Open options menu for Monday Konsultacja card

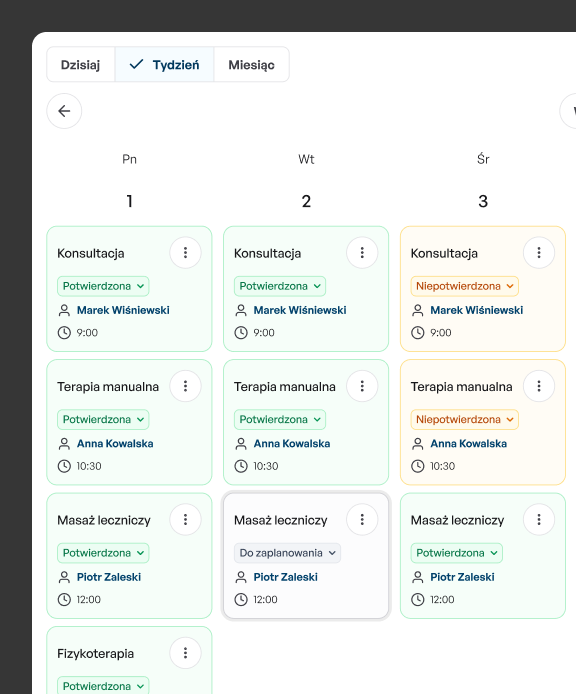(186, 253)
